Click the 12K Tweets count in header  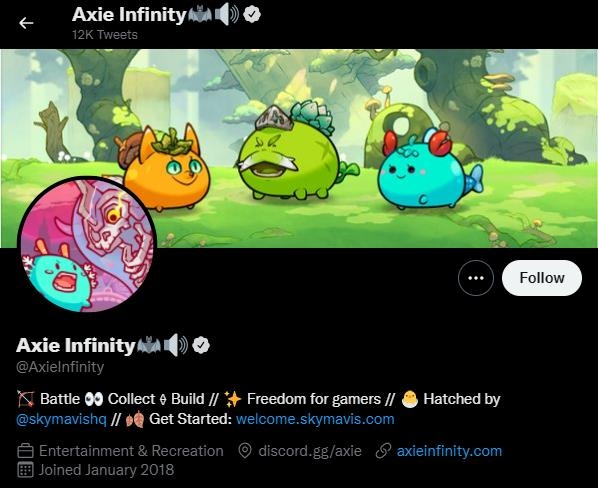click(x=105, y=35)
